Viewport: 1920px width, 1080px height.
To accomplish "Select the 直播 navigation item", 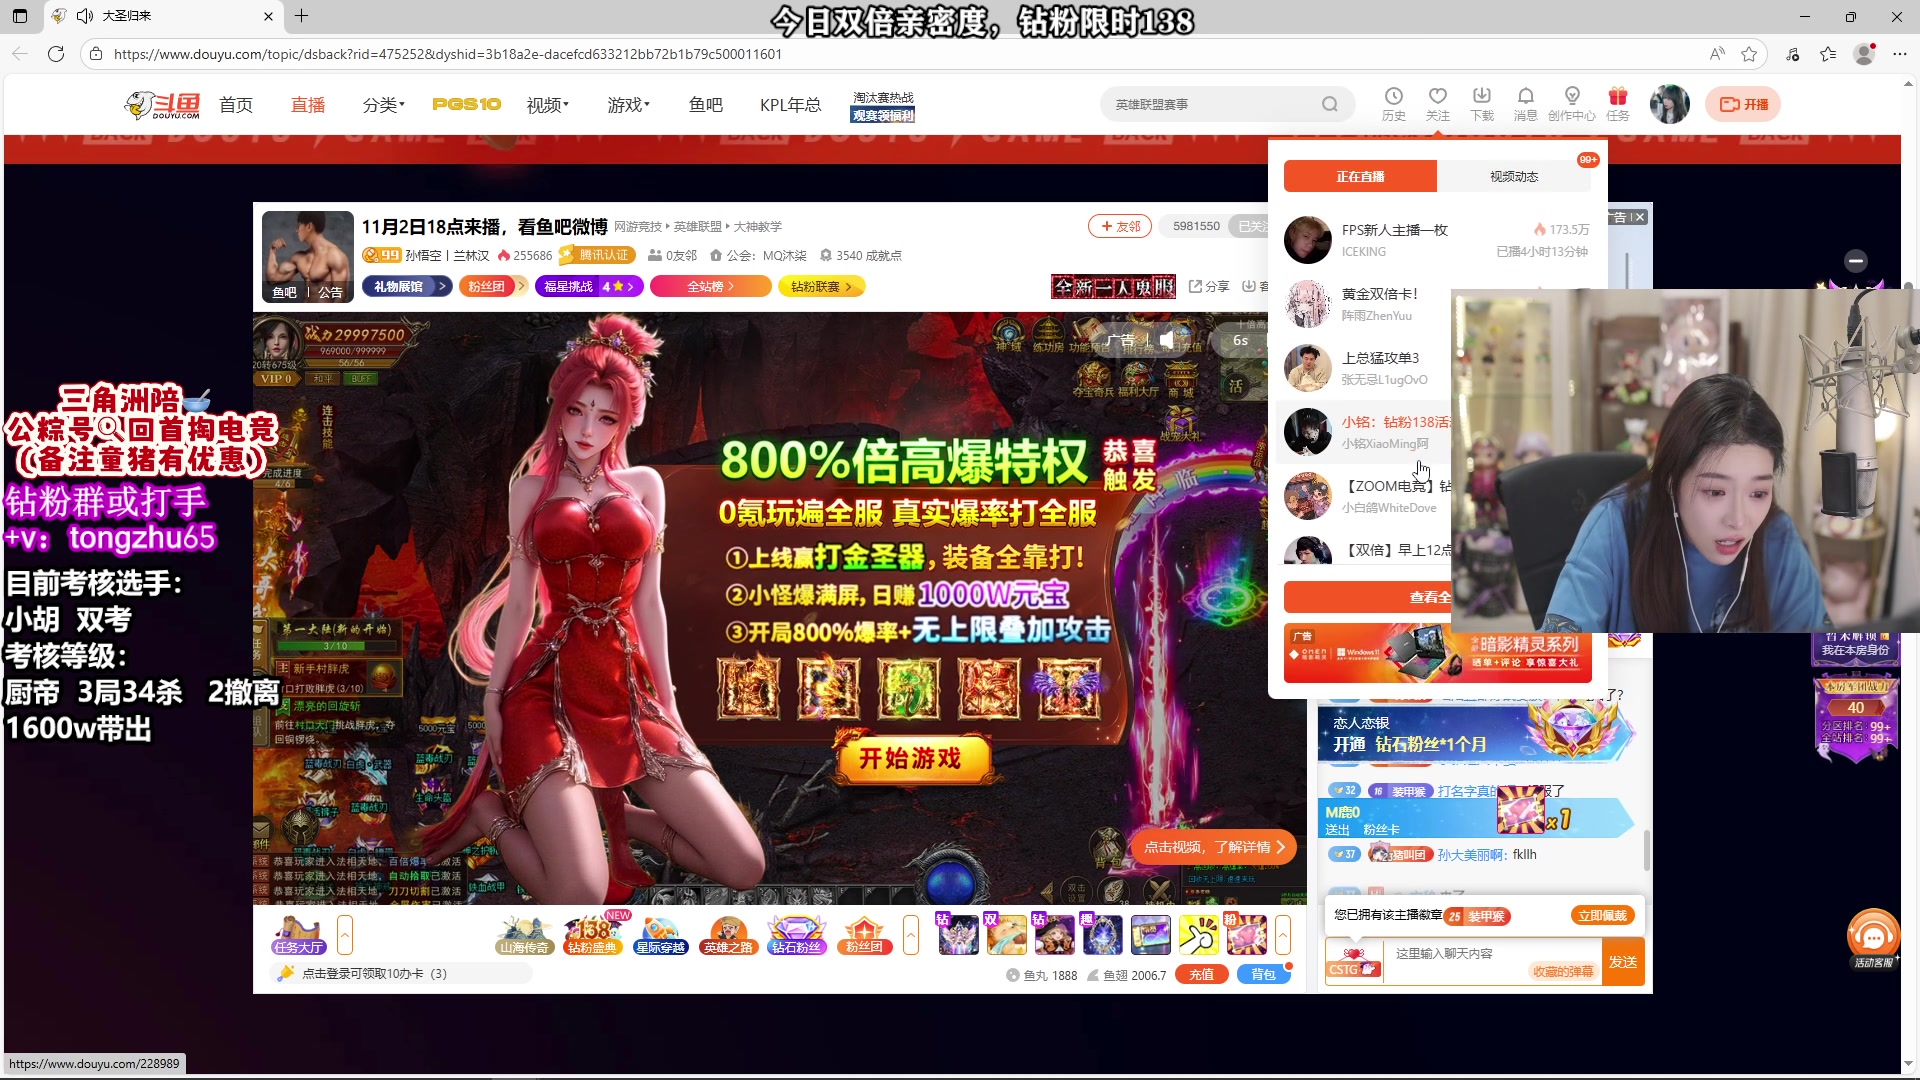I will tap(307, 105).
